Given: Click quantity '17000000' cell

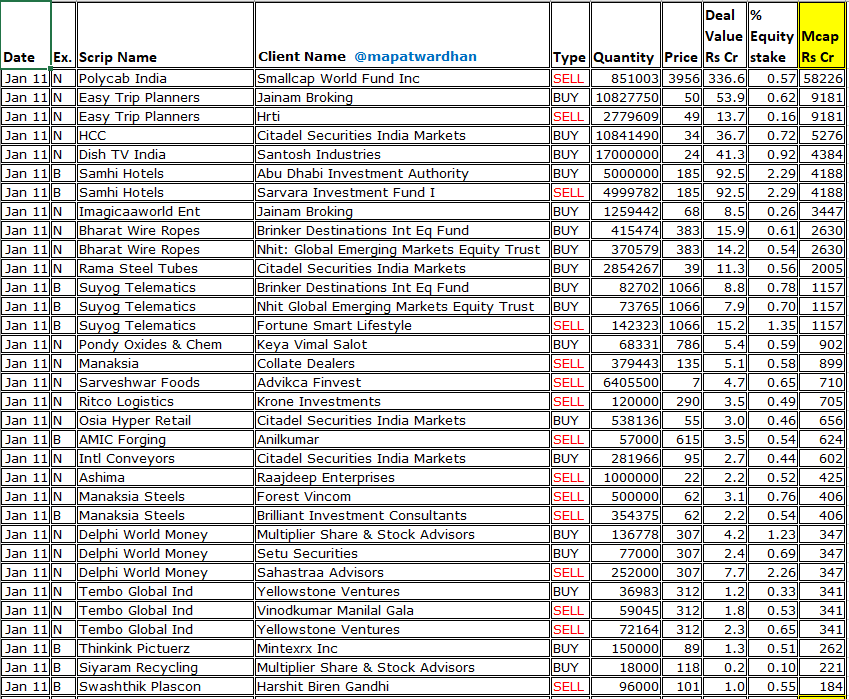Looking at the screenshot, I should [x=625, y=154].
